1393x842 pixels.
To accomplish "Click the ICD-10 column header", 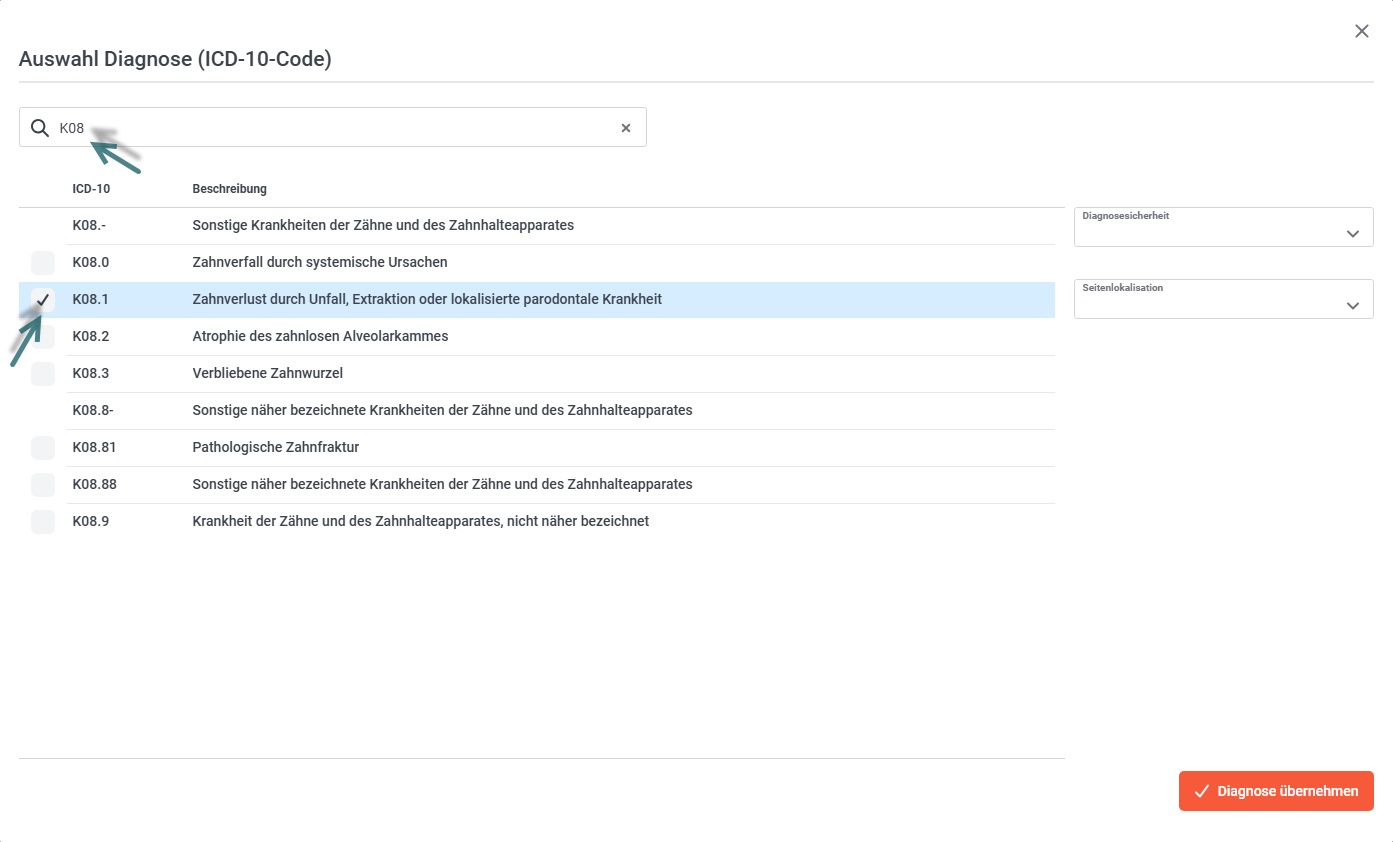I will [x=91, y=189].
